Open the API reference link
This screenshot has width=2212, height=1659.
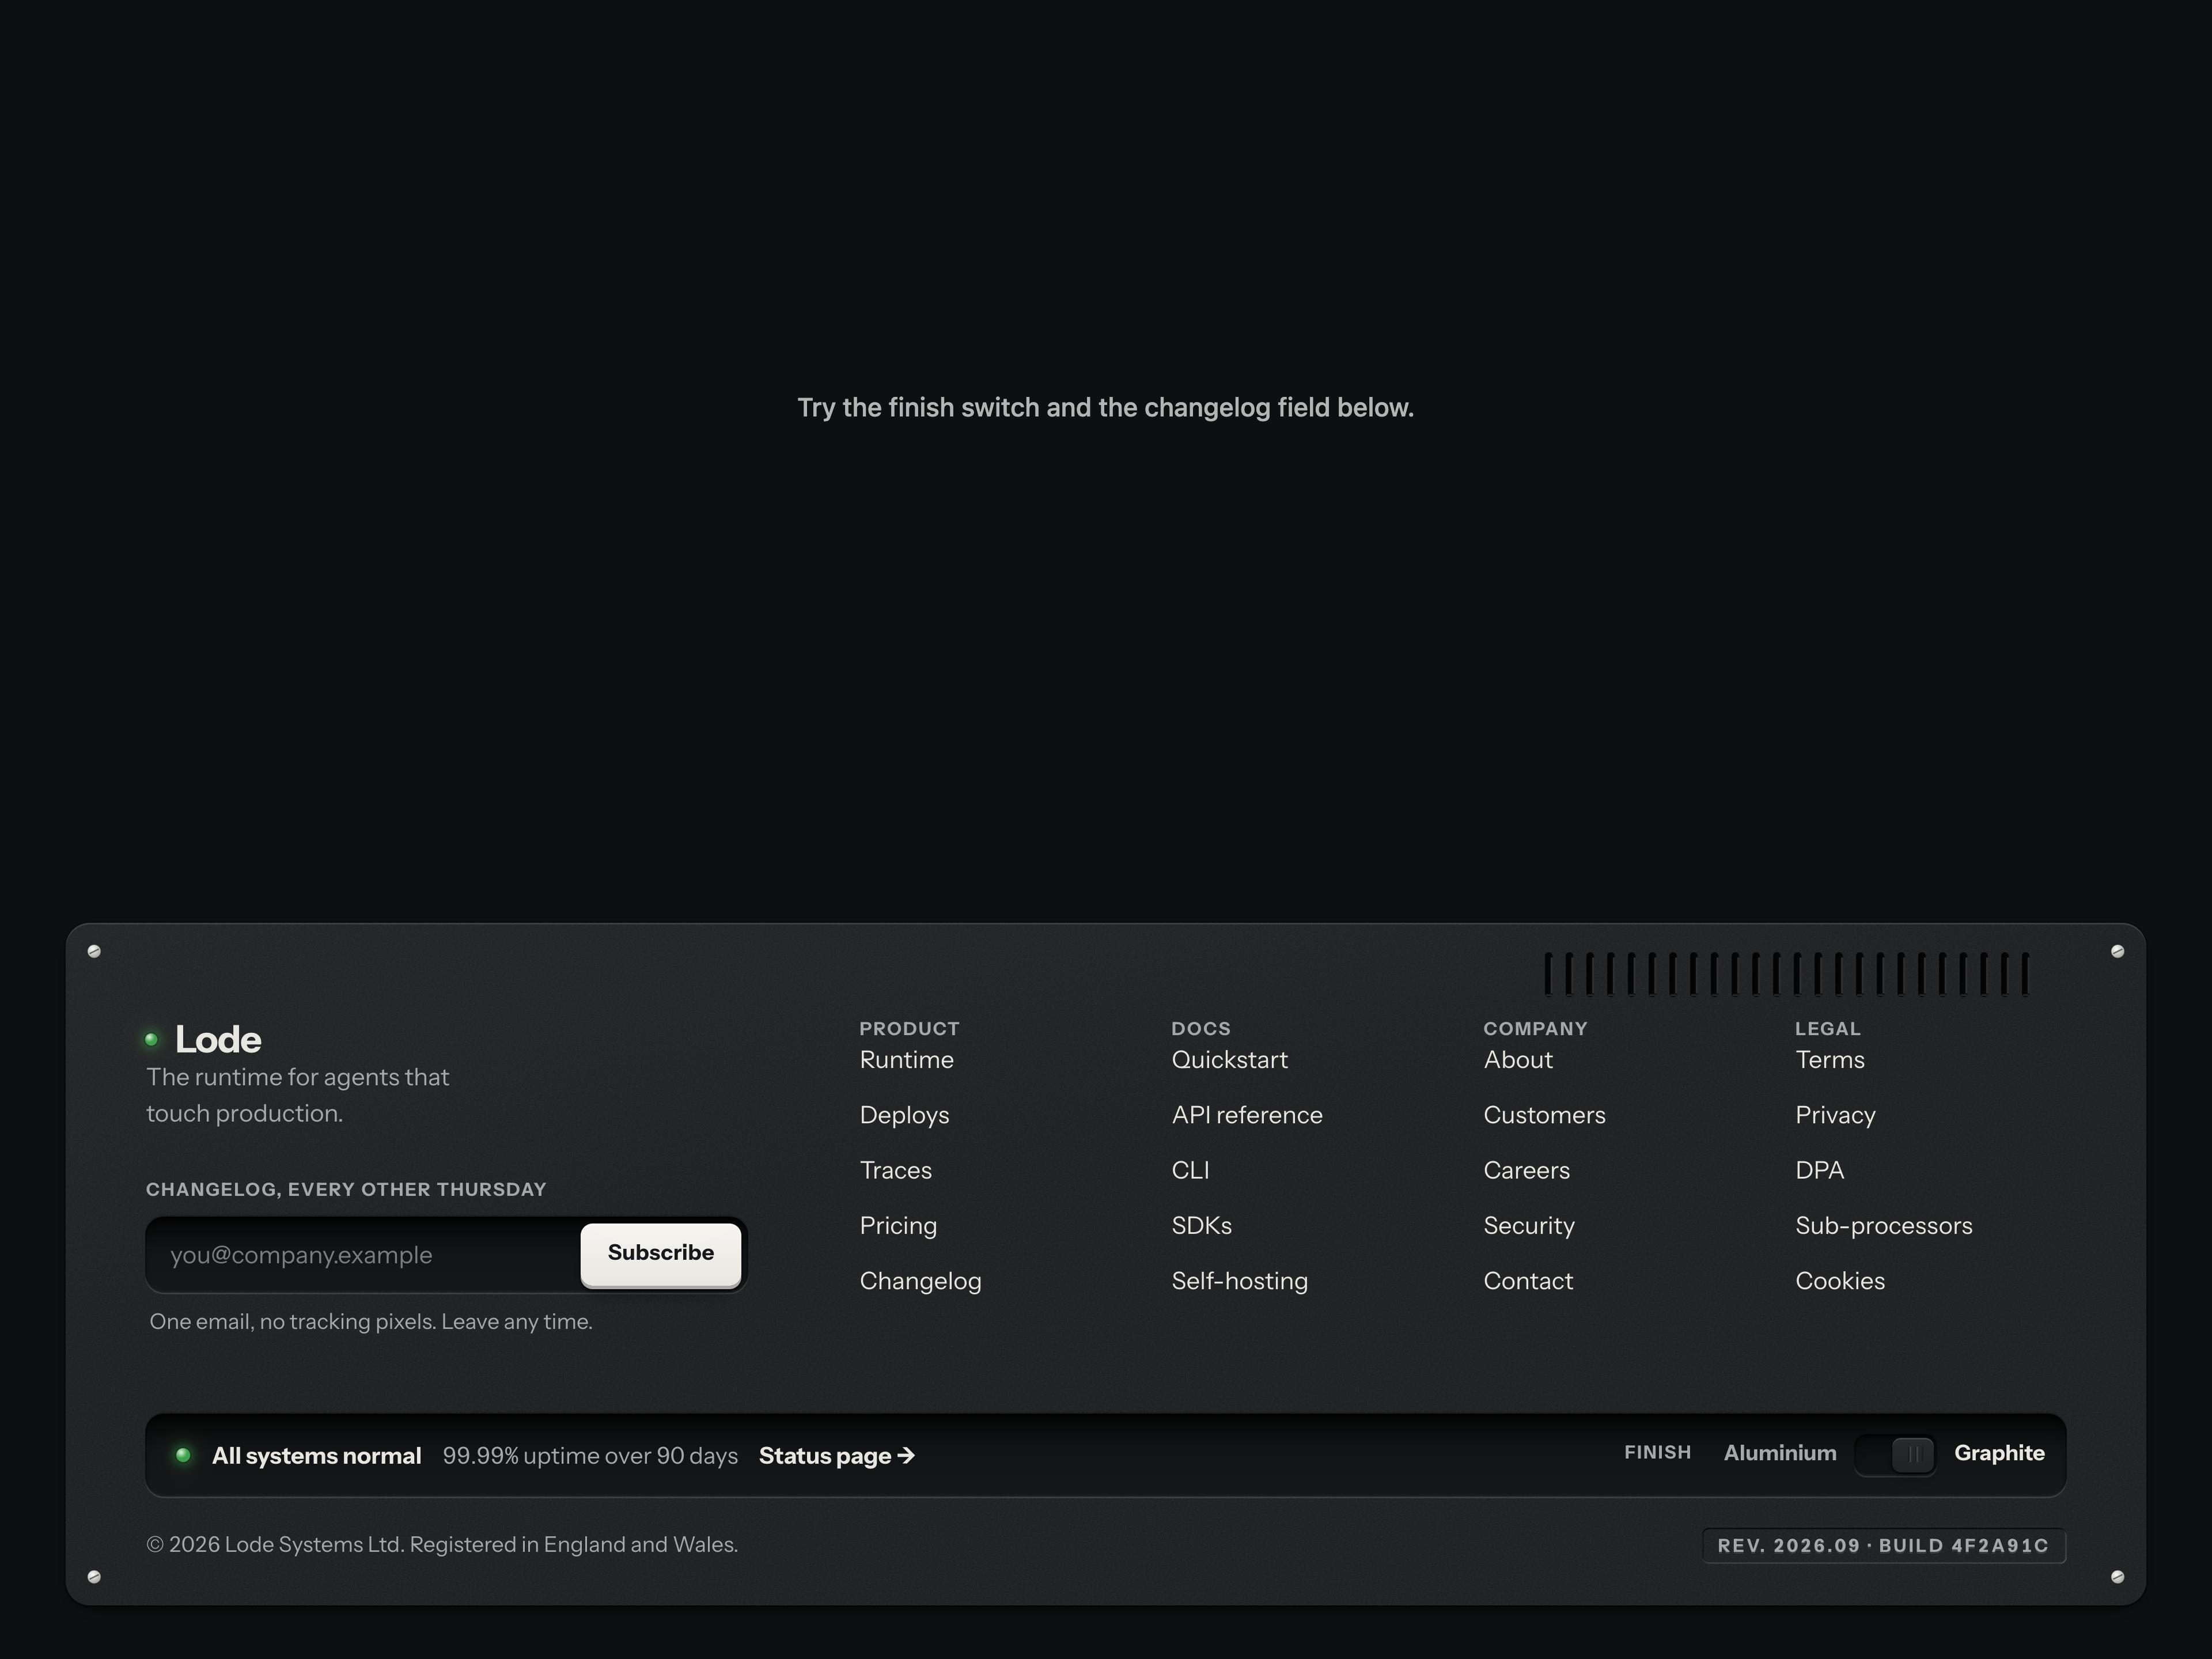pyautogui.click(x=1247, y=1115)
